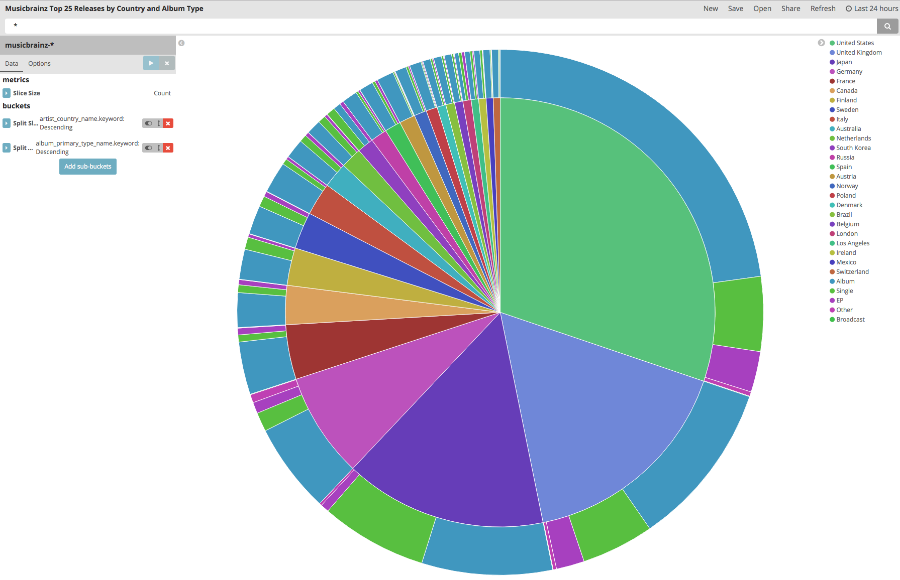Run the query with the magnifier icon
This screenshot has width=900, height=580.
coord(887,26)
